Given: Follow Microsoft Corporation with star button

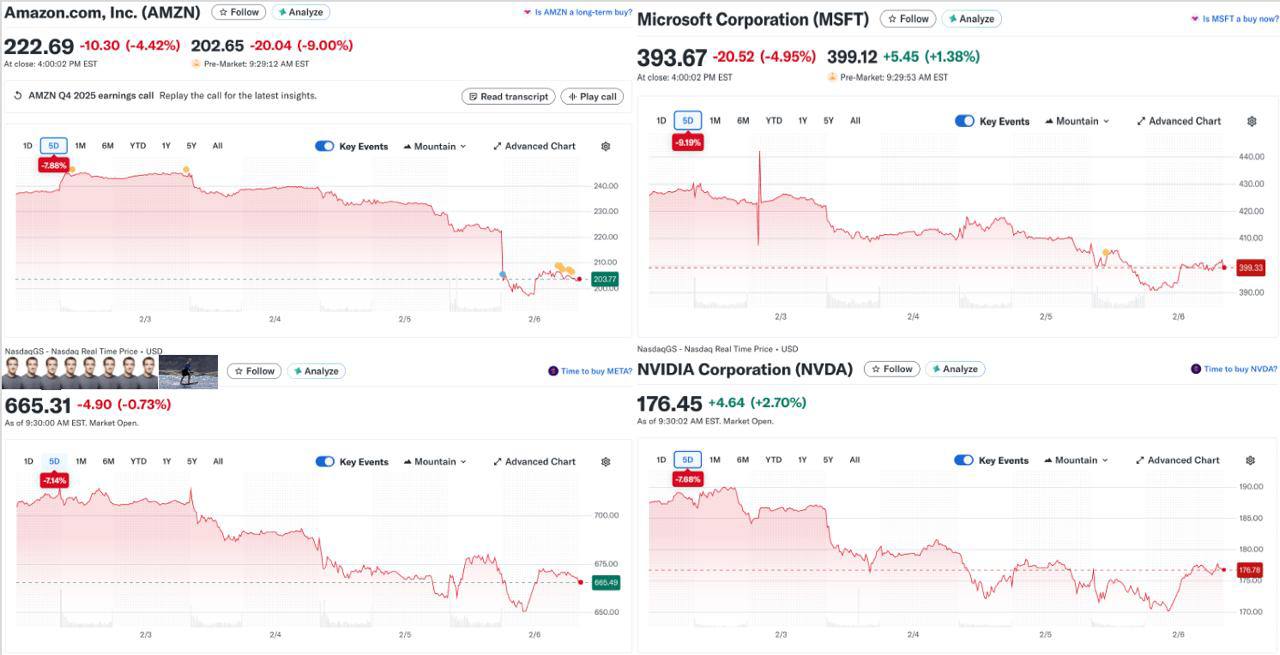Looking at the screenshot, I should [908, 19].
